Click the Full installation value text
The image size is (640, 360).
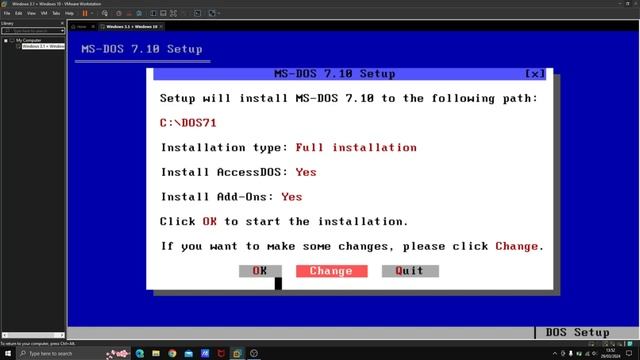[x=356, y=147]
